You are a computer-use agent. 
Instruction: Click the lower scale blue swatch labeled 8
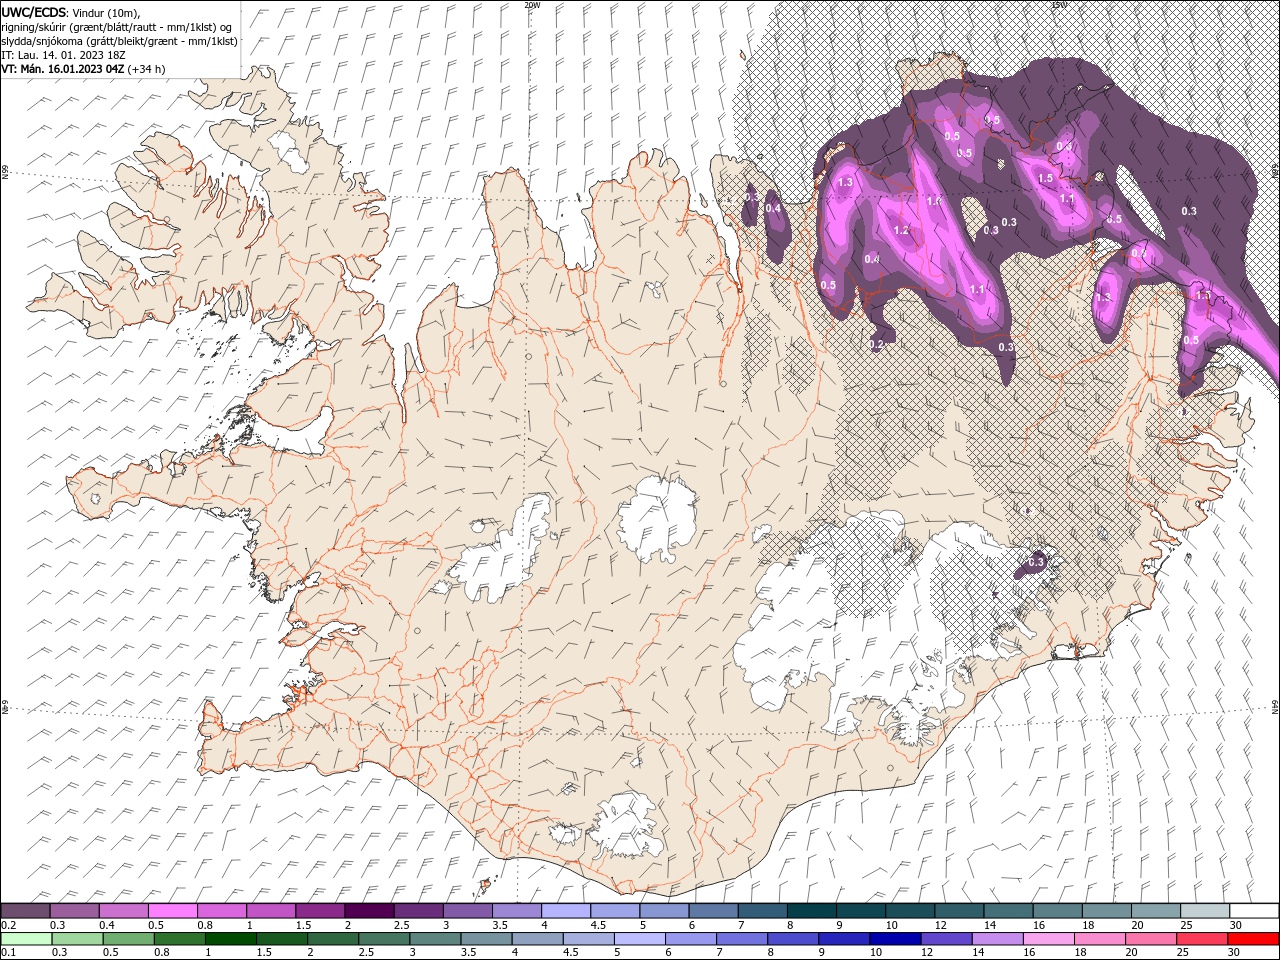[x=792, y=939]
